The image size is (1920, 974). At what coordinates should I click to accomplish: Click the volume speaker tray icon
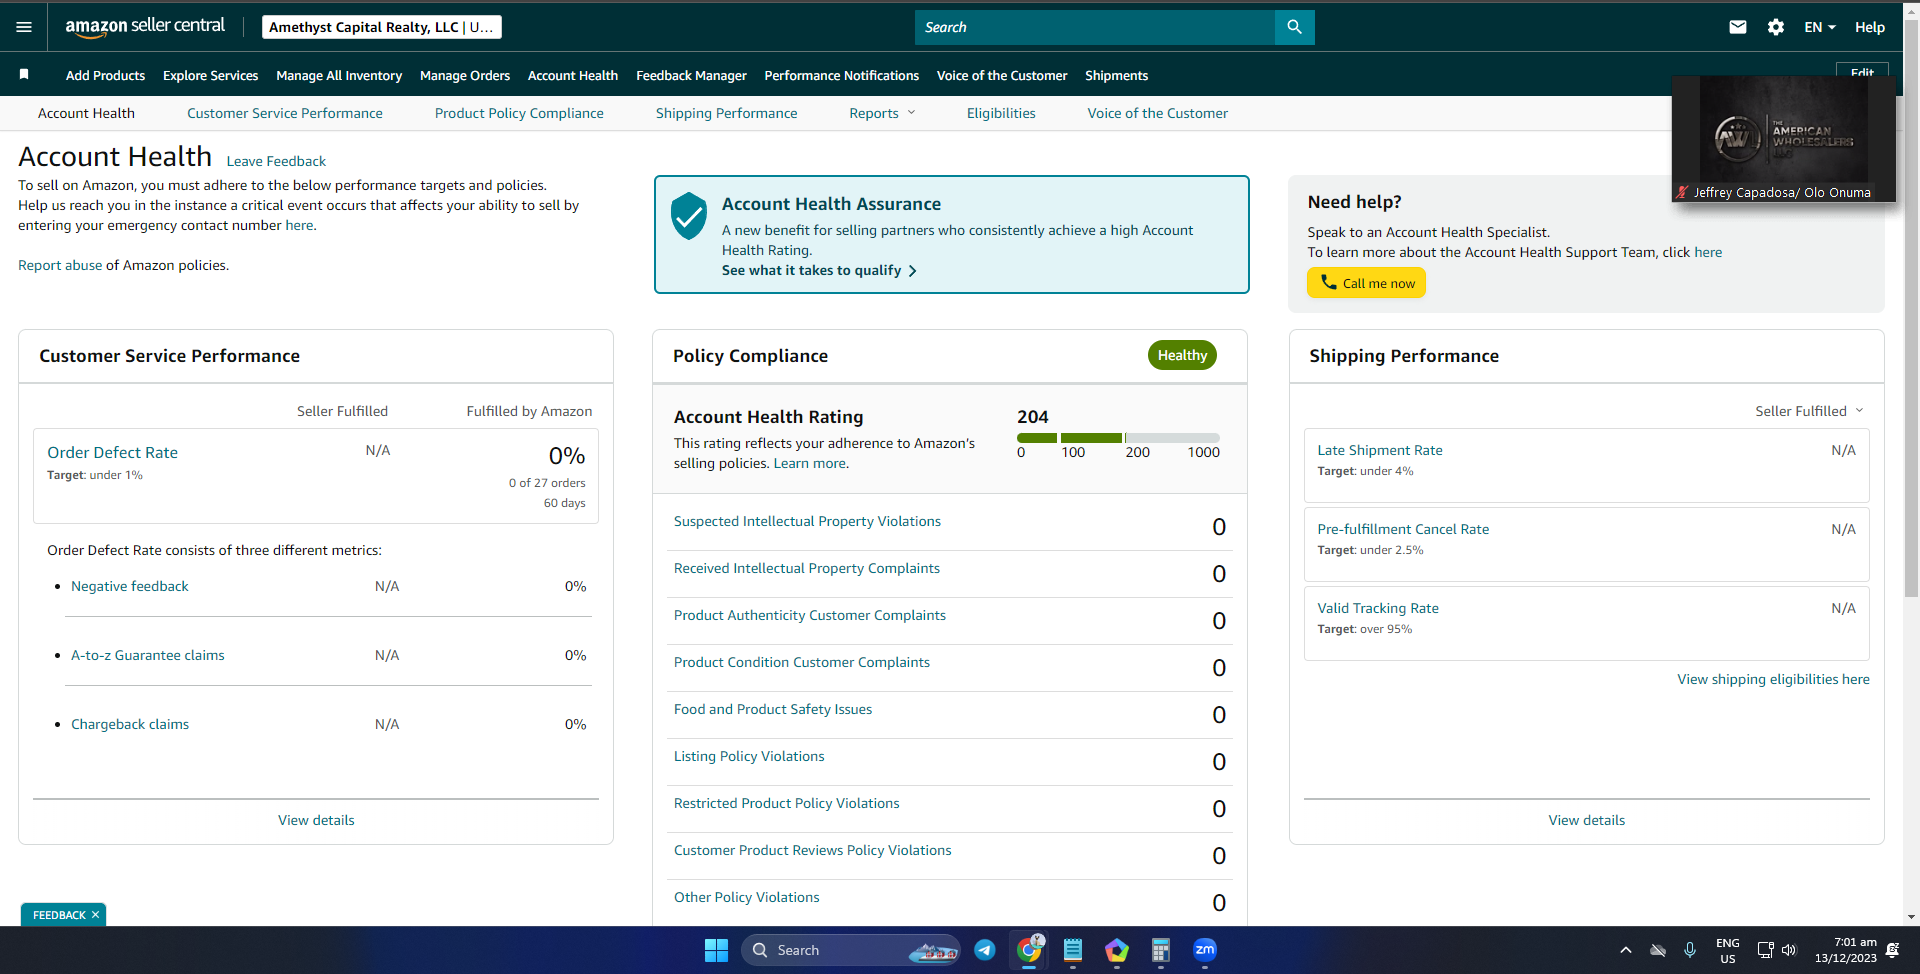tap(1789, 950)
